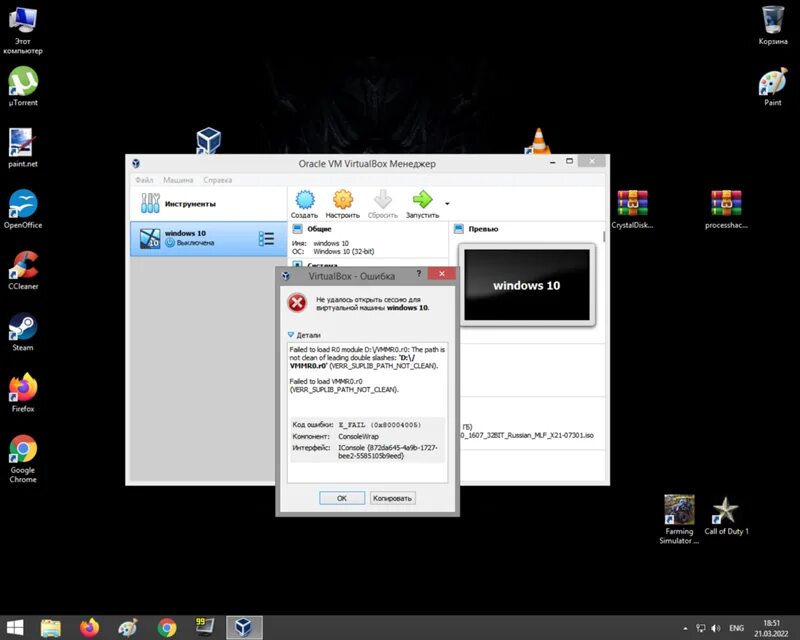
Task: Click the volume speaker tray icon
Action: tap(716, 628)
